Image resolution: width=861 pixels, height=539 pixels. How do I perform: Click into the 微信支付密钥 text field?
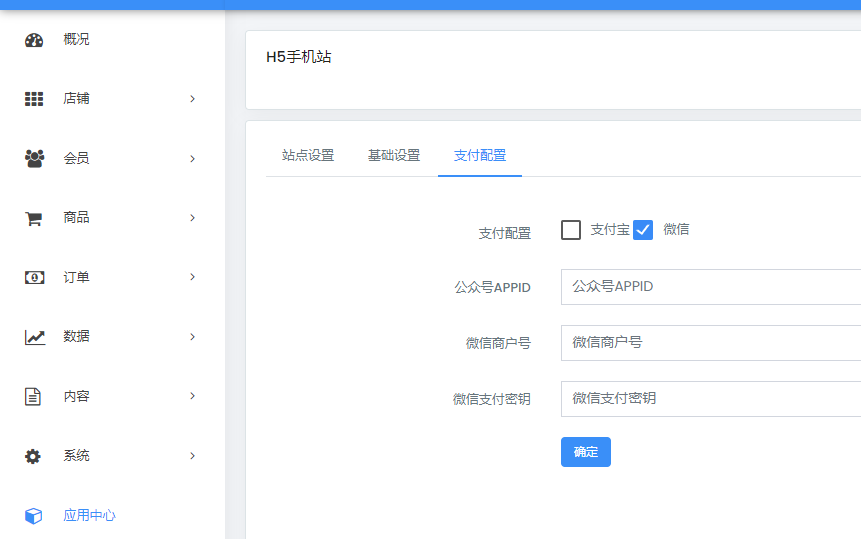pos(710,398)
